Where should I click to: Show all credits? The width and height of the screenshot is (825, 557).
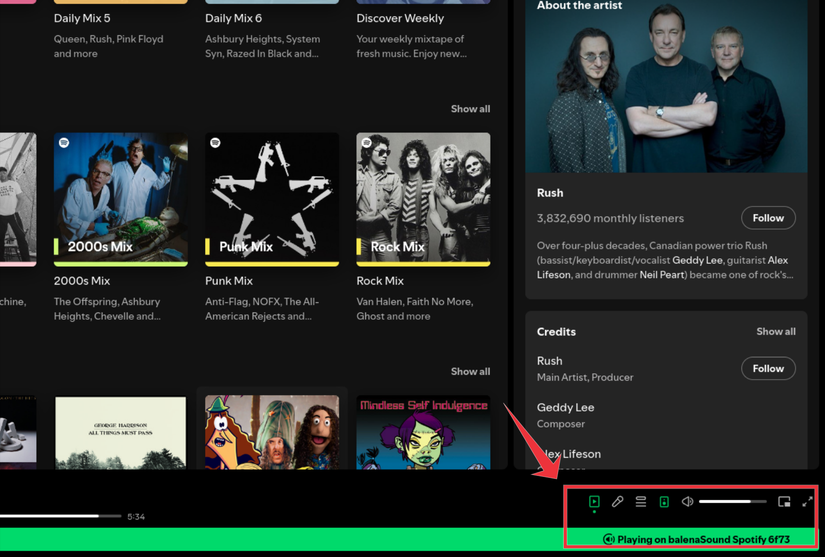coord(775,332)
